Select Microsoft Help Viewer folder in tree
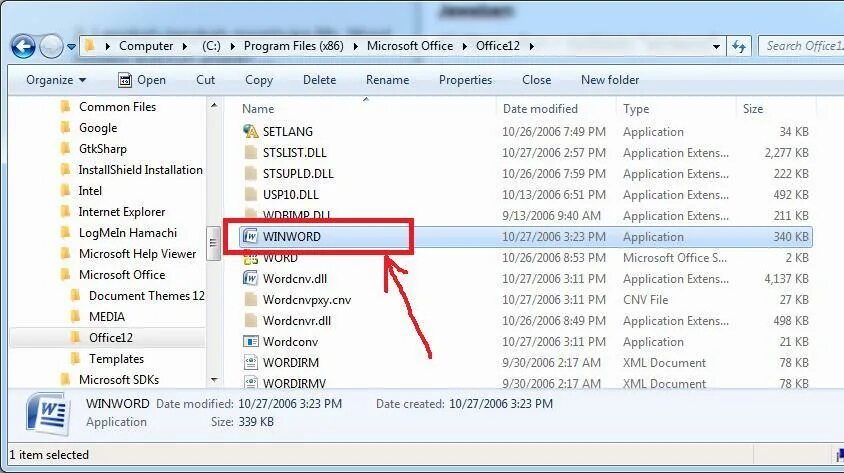844x473 pixels. tap(137, 253)
